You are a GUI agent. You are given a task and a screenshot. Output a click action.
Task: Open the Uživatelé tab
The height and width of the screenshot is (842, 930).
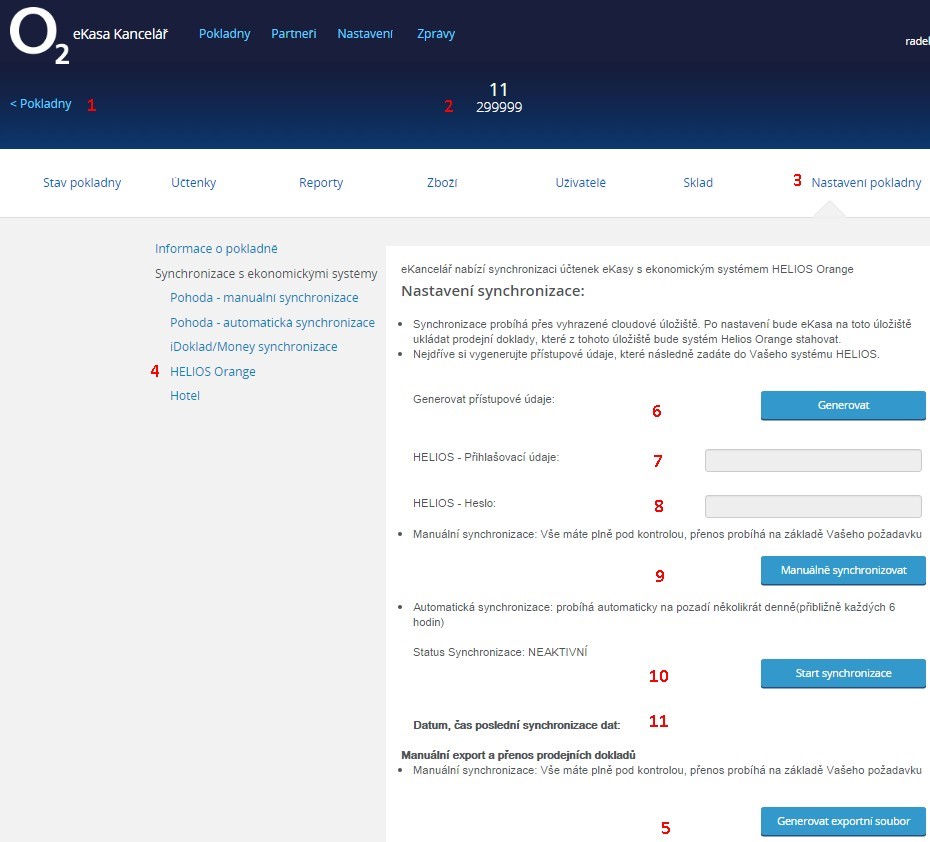(x=580, y=183)
